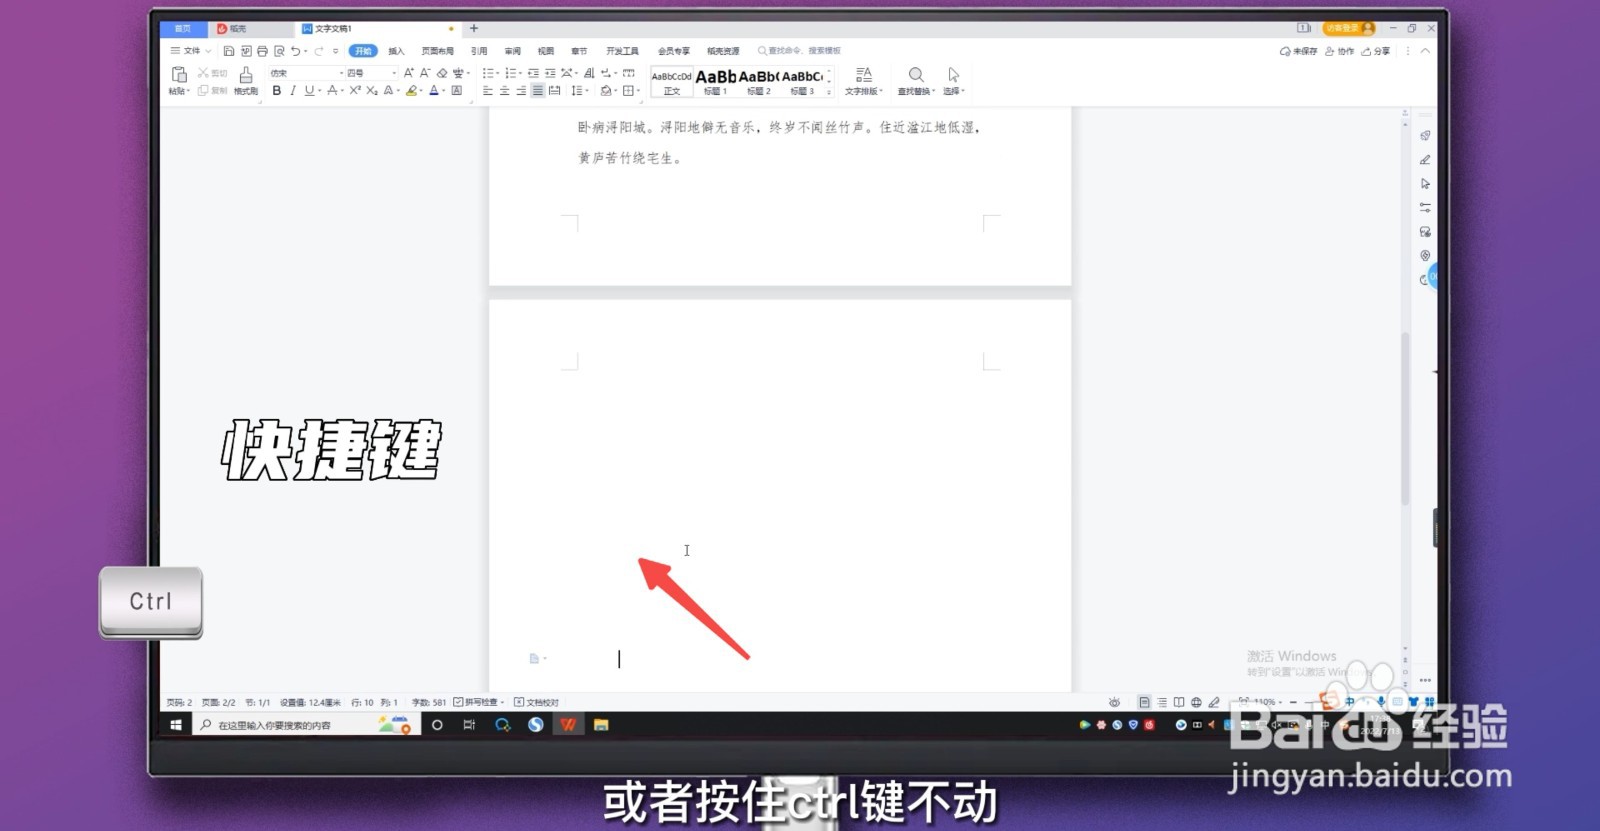Apply Strikethrough formatting
1600x831 pixels.
(332, 90)
